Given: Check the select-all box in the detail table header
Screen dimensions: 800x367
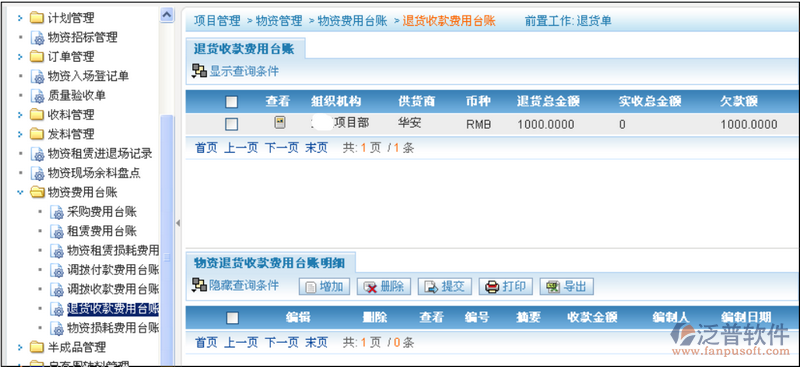Looking at the screenshot, I should 232,318.
